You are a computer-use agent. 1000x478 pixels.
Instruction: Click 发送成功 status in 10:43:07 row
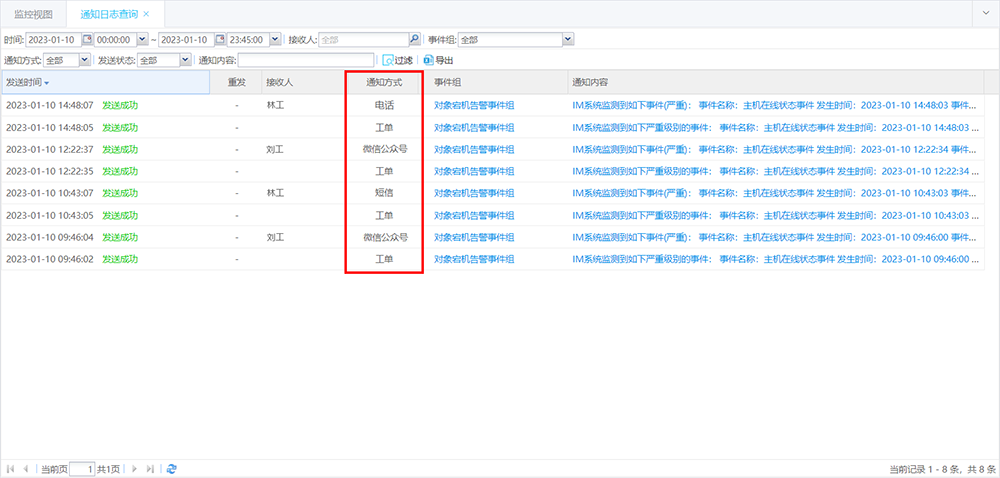tap(120, 193)
